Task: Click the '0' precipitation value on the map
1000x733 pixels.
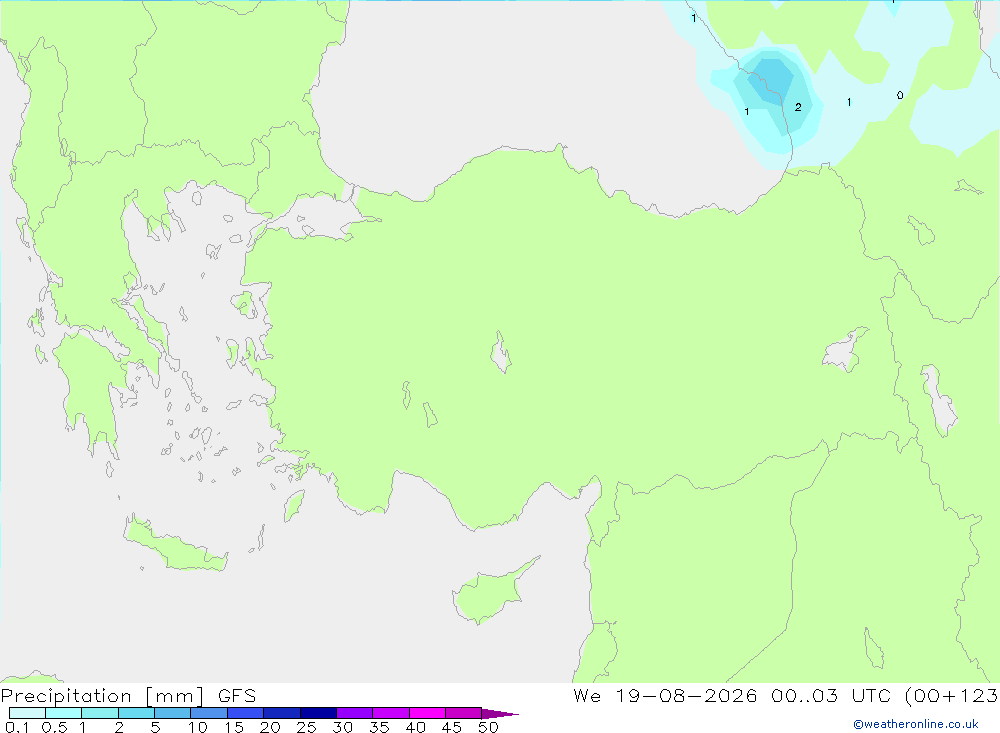Action: click(x=900, y=95)
